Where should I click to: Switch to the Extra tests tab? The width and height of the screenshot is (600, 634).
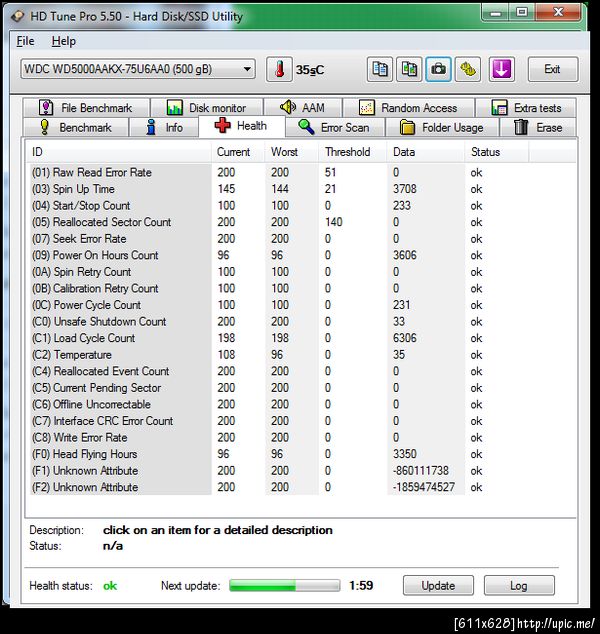[x=526, y=108]
